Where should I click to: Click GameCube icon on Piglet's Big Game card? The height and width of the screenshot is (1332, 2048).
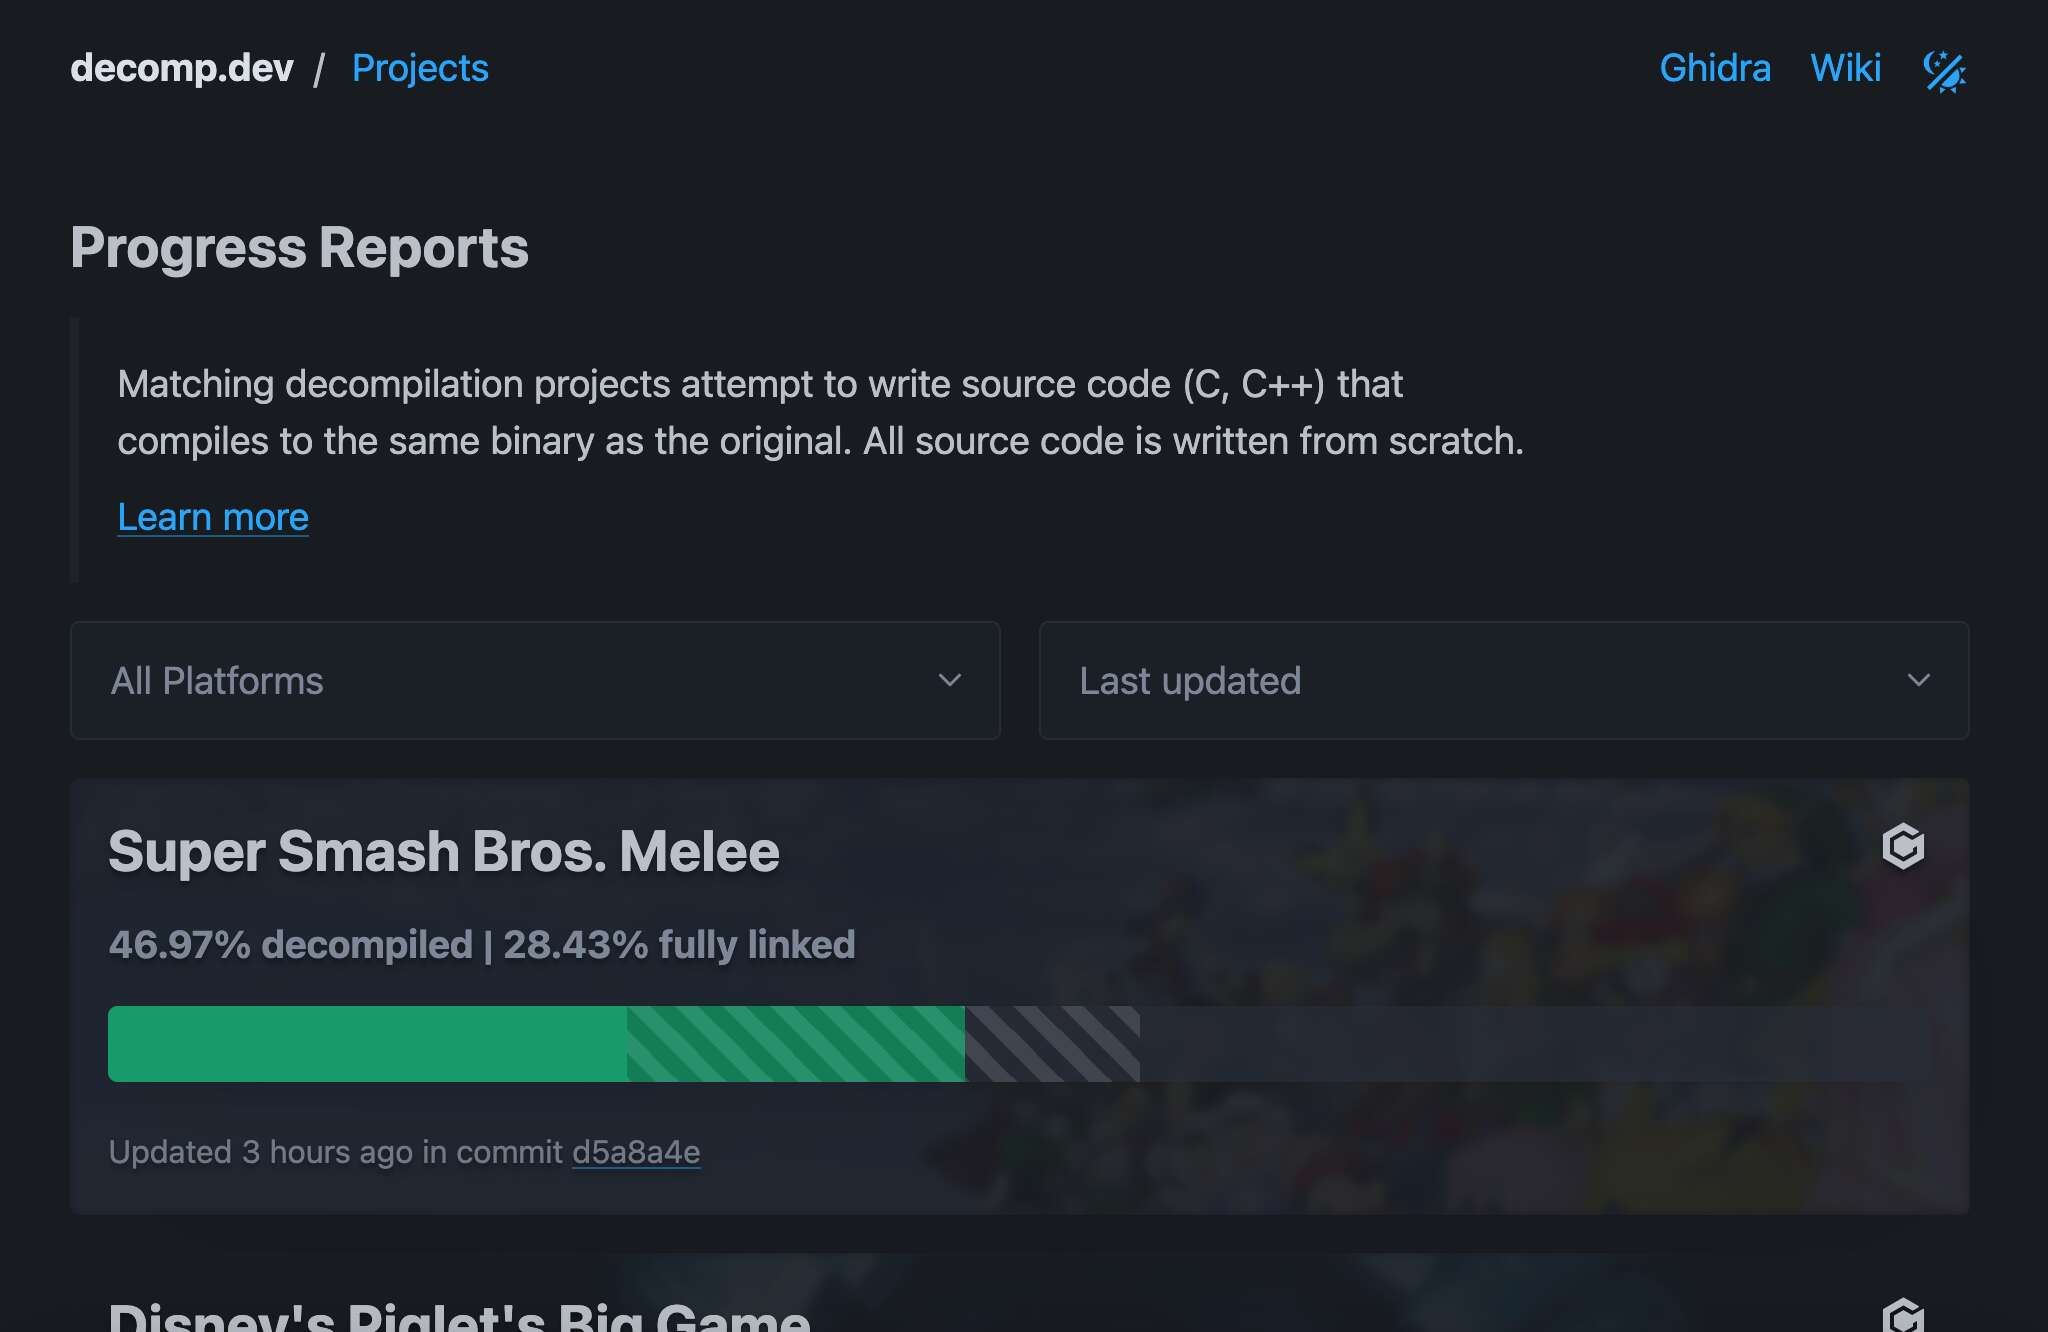[1903, 1314]
